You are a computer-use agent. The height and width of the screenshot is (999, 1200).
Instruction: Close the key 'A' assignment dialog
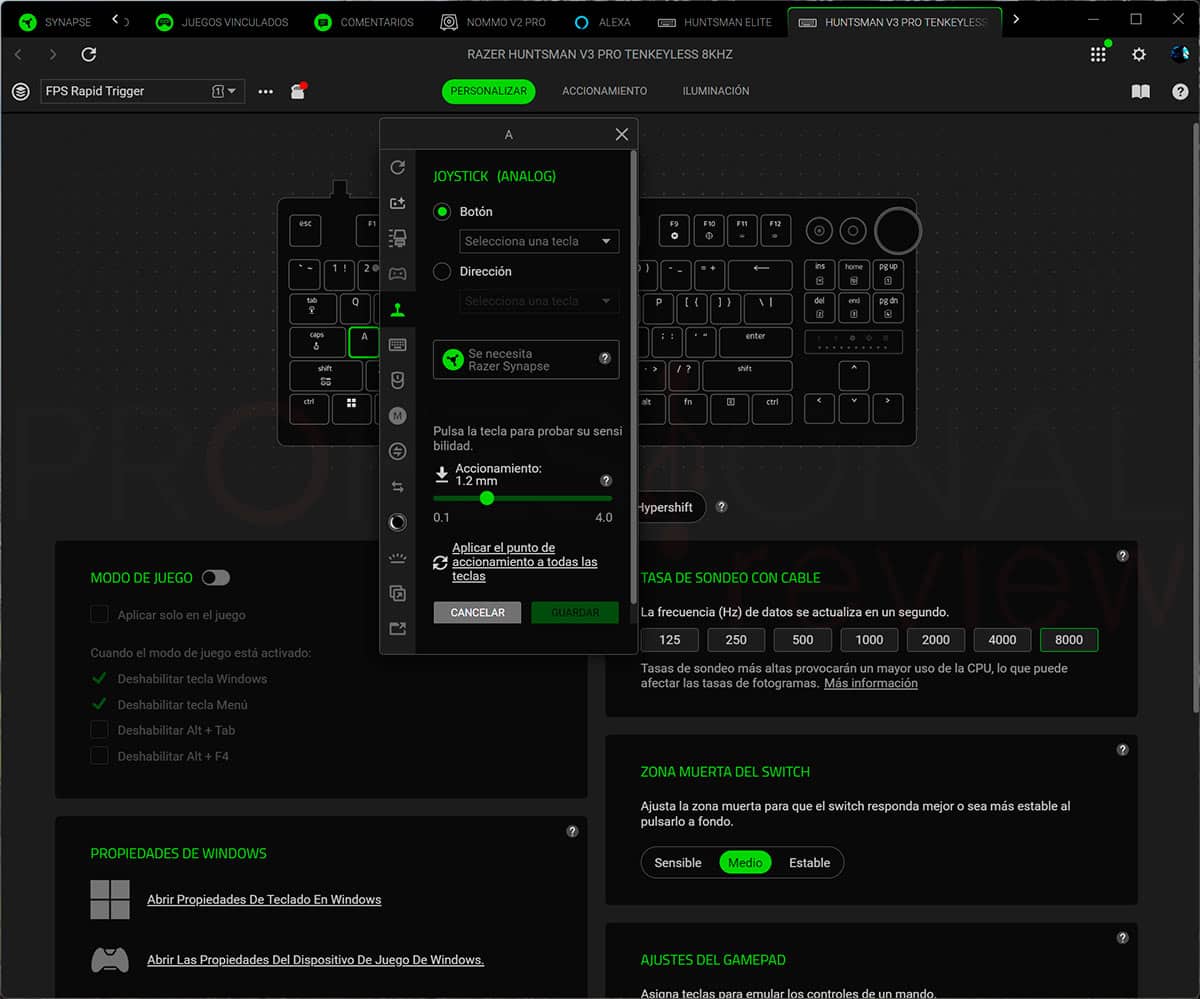point(622,134)
